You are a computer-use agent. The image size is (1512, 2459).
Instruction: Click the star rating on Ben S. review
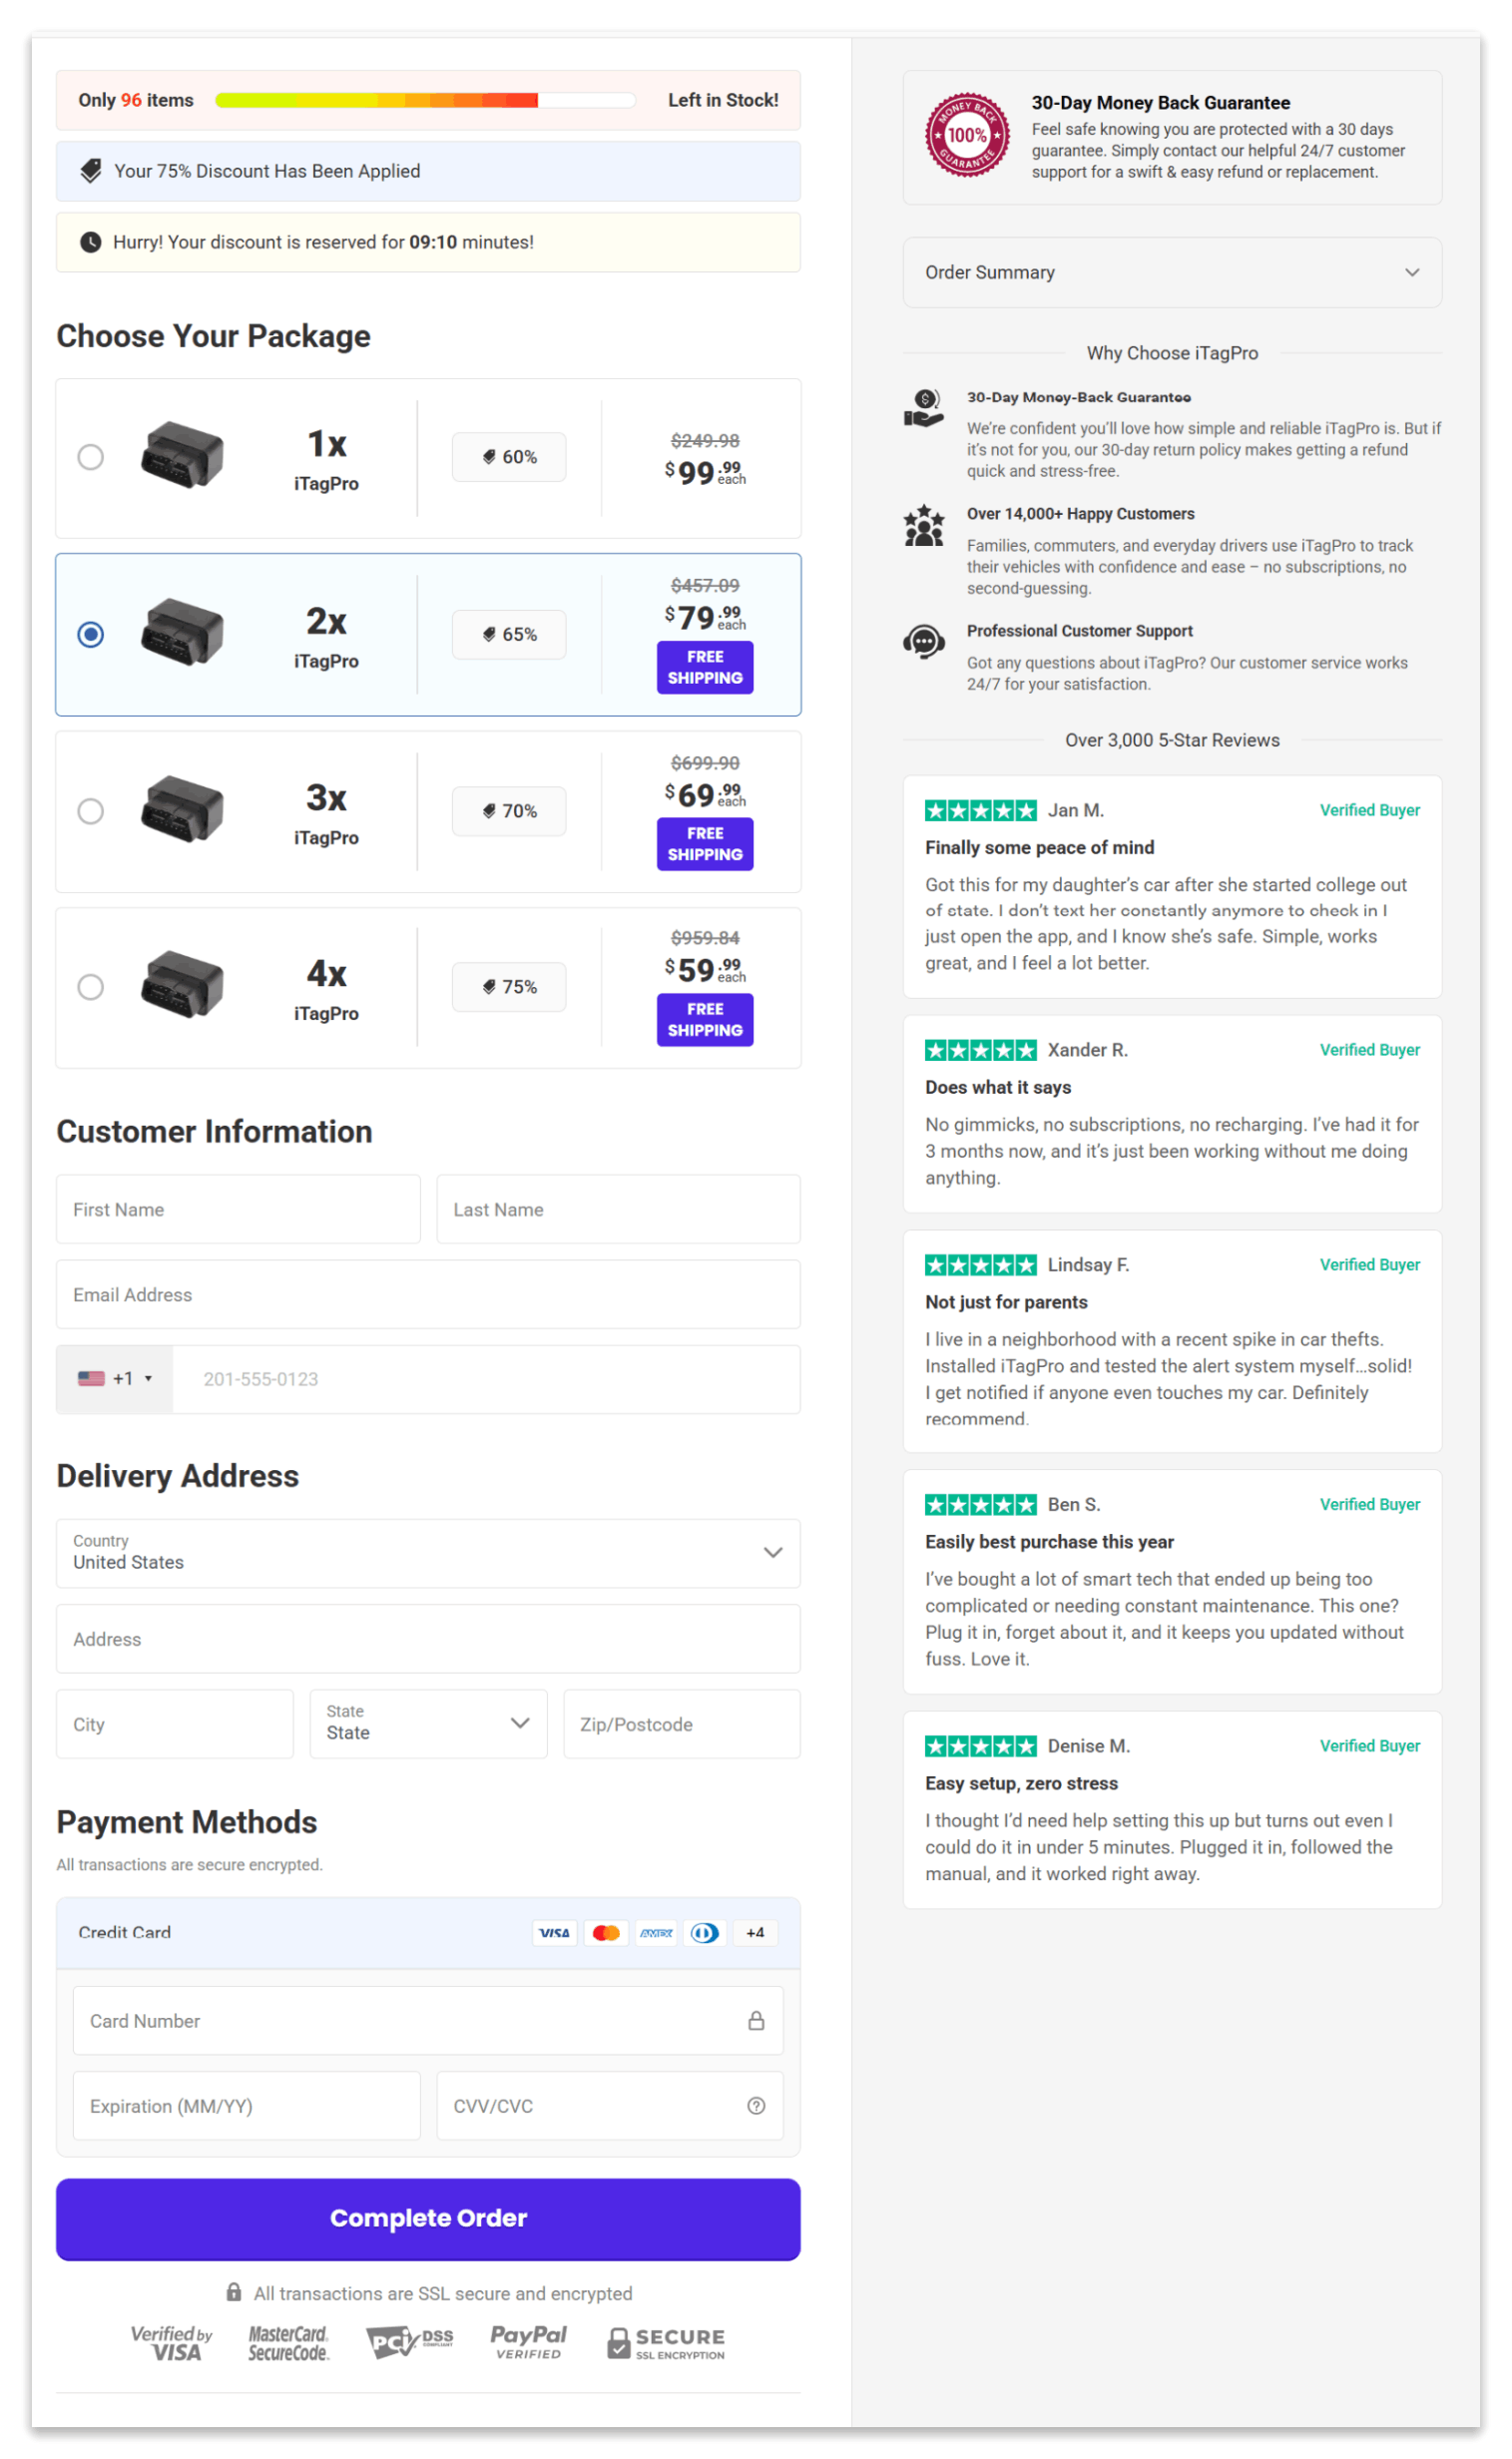tap(981, 1505)
